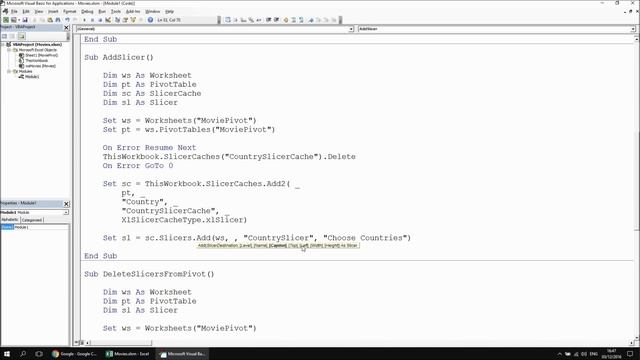
Task: Open Insert UserForm dropdown arrow in toolbar
Action: 19,20
